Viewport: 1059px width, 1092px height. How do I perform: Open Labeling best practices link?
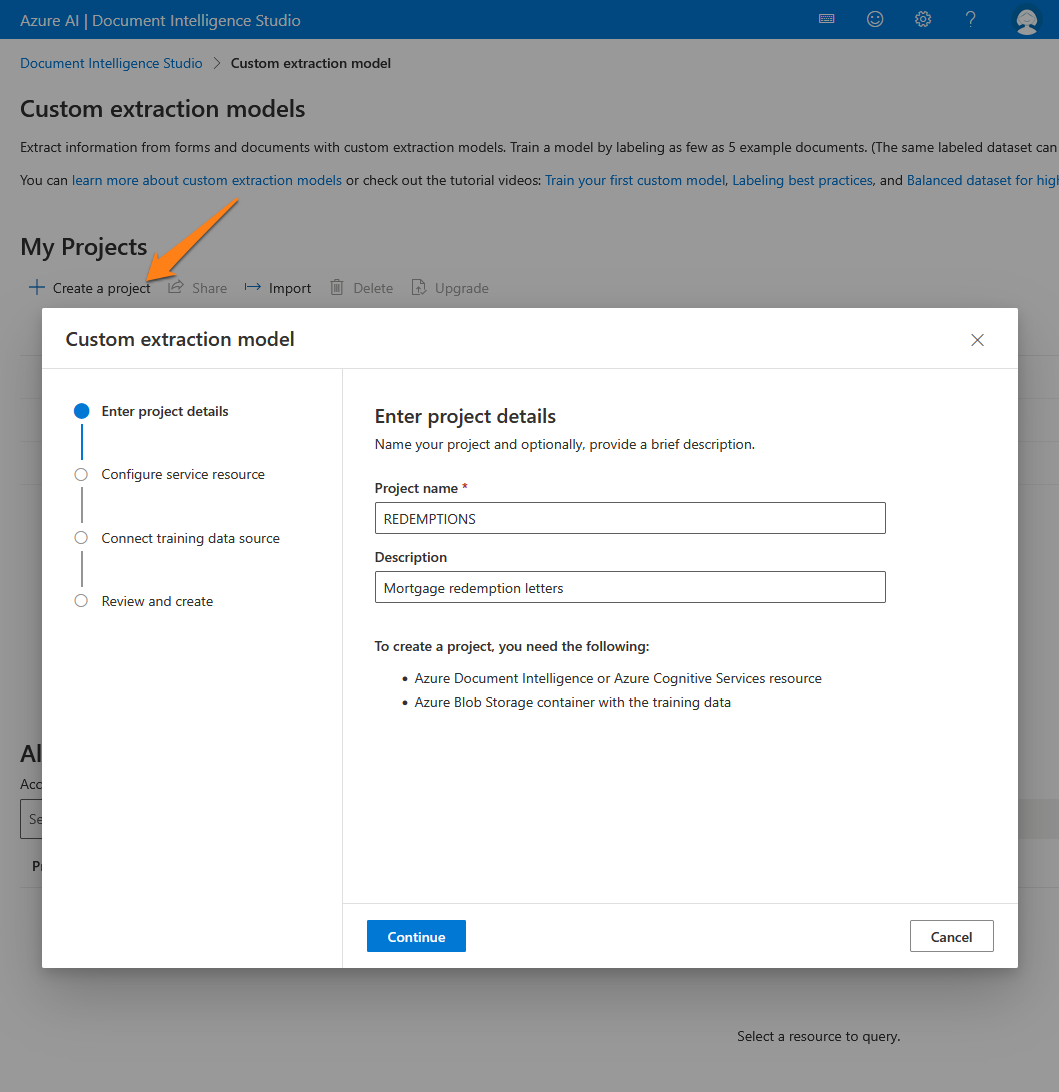[x=802, y=180]
